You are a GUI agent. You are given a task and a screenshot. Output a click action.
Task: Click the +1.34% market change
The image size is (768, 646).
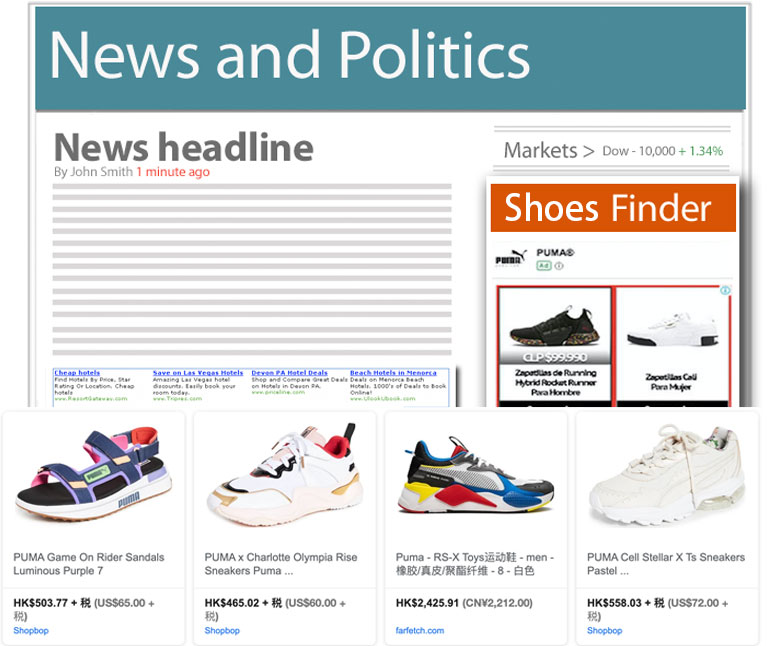click(701, 151)
